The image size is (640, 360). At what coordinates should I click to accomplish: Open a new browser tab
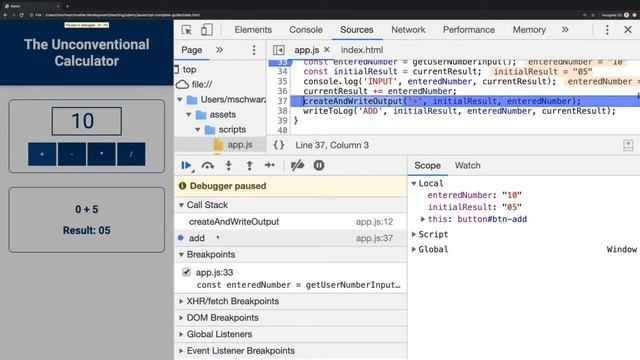[67, 6]
